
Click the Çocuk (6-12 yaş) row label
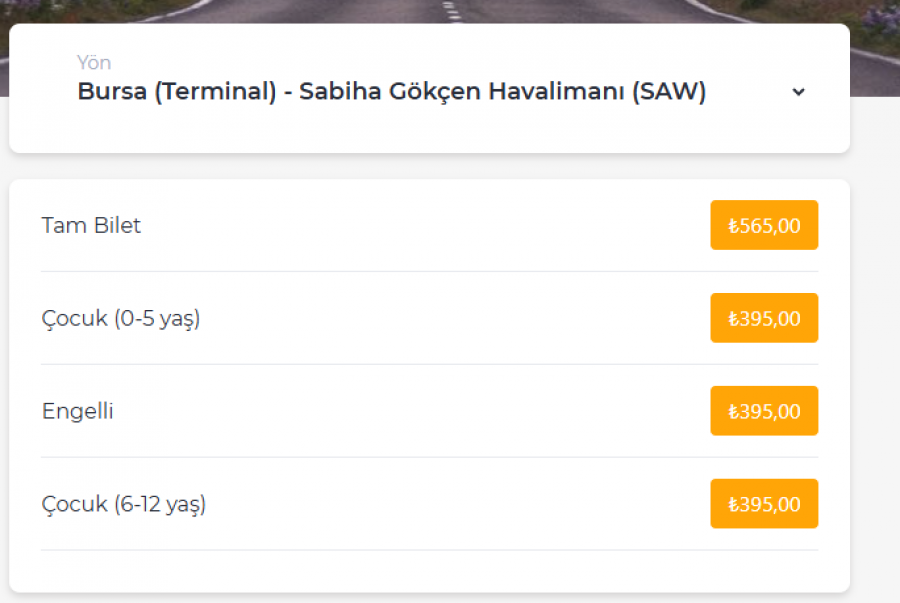coord(124,504)
